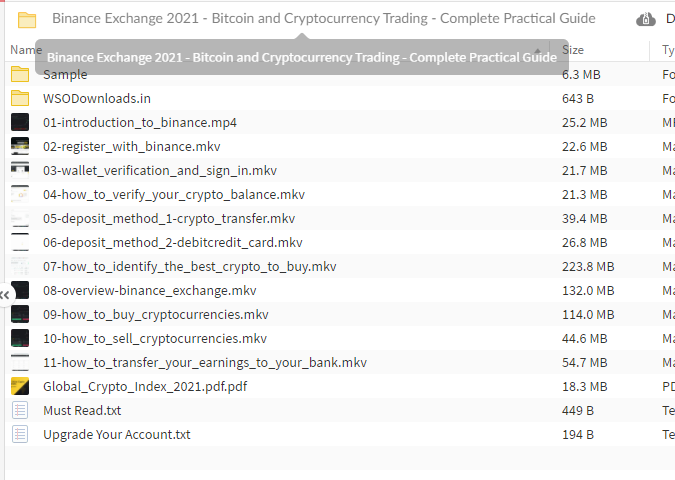
Task: Click thumbnail of 08-overview-binance_exchange.mkv
Action: [20, 290]
